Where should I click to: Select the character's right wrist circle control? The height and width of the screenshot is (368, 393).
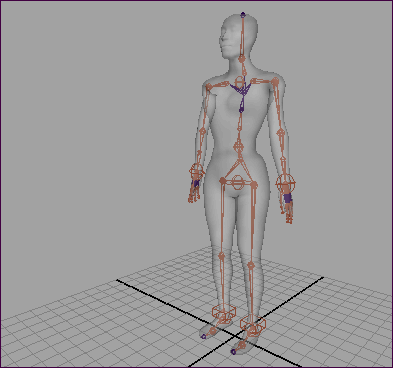pos(197,171)
